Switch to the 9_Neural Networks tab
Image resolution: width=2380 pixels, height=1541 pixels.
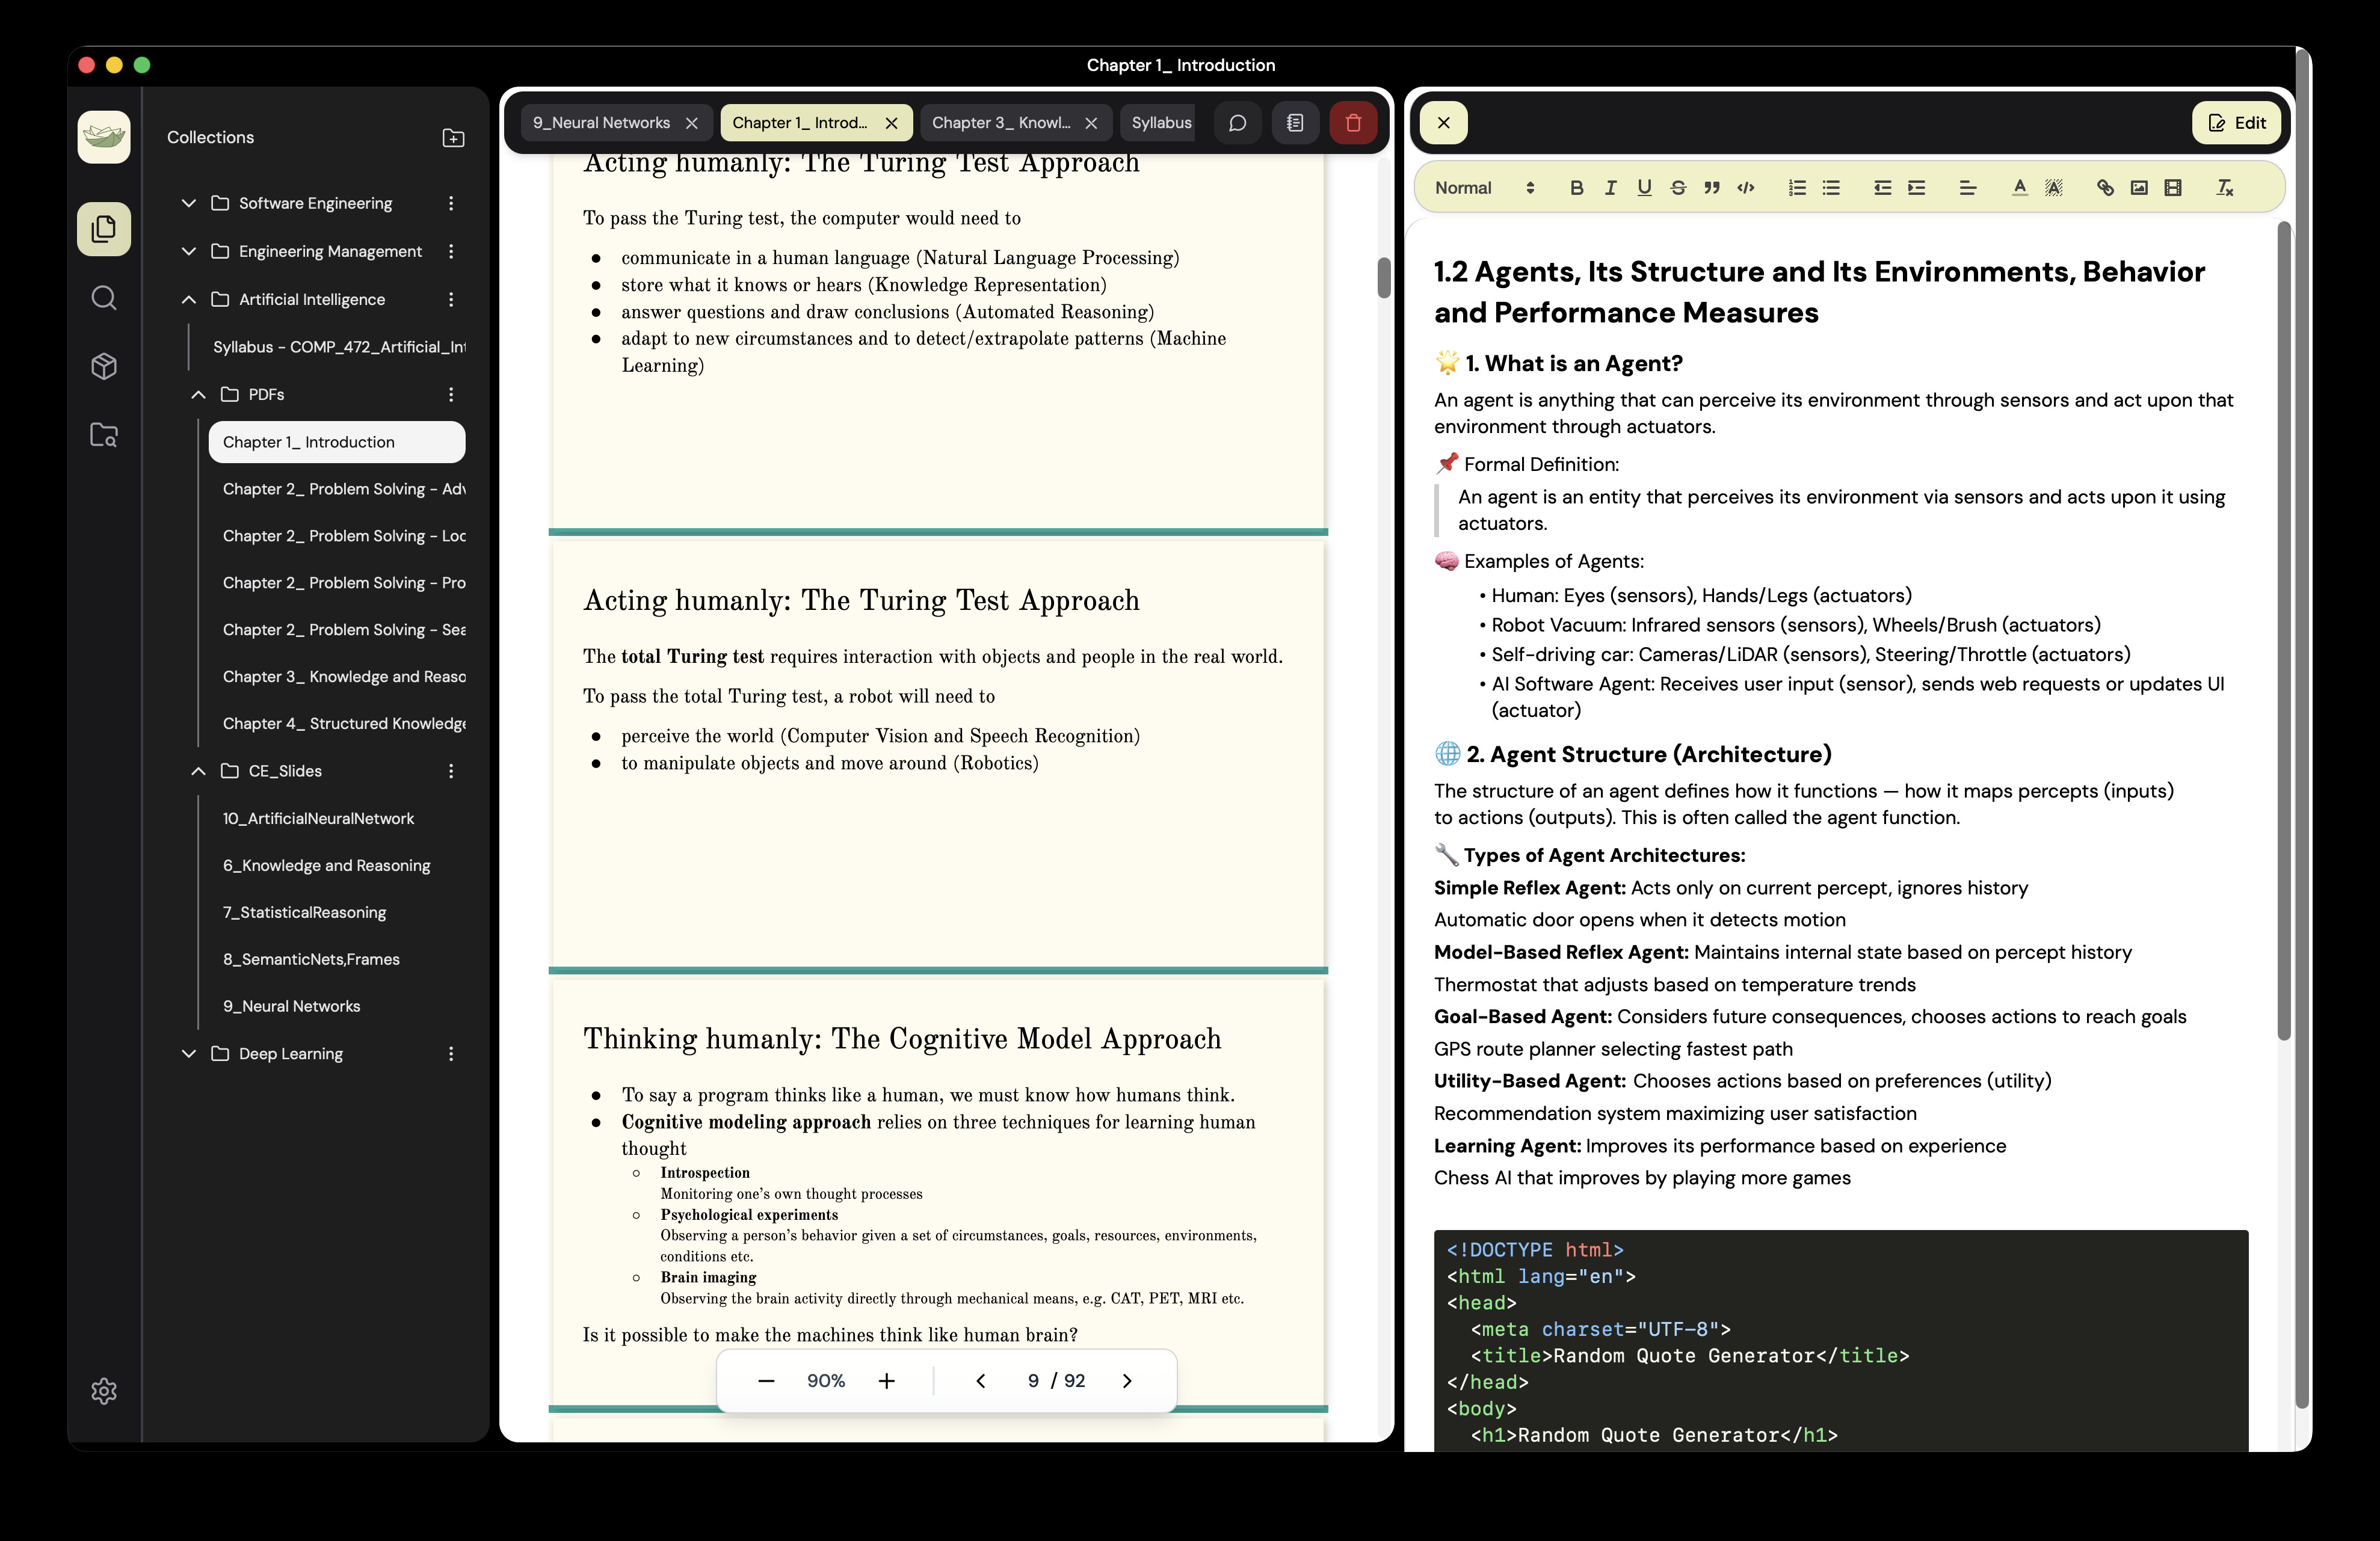pyautogui.click(x=601, y=123)
